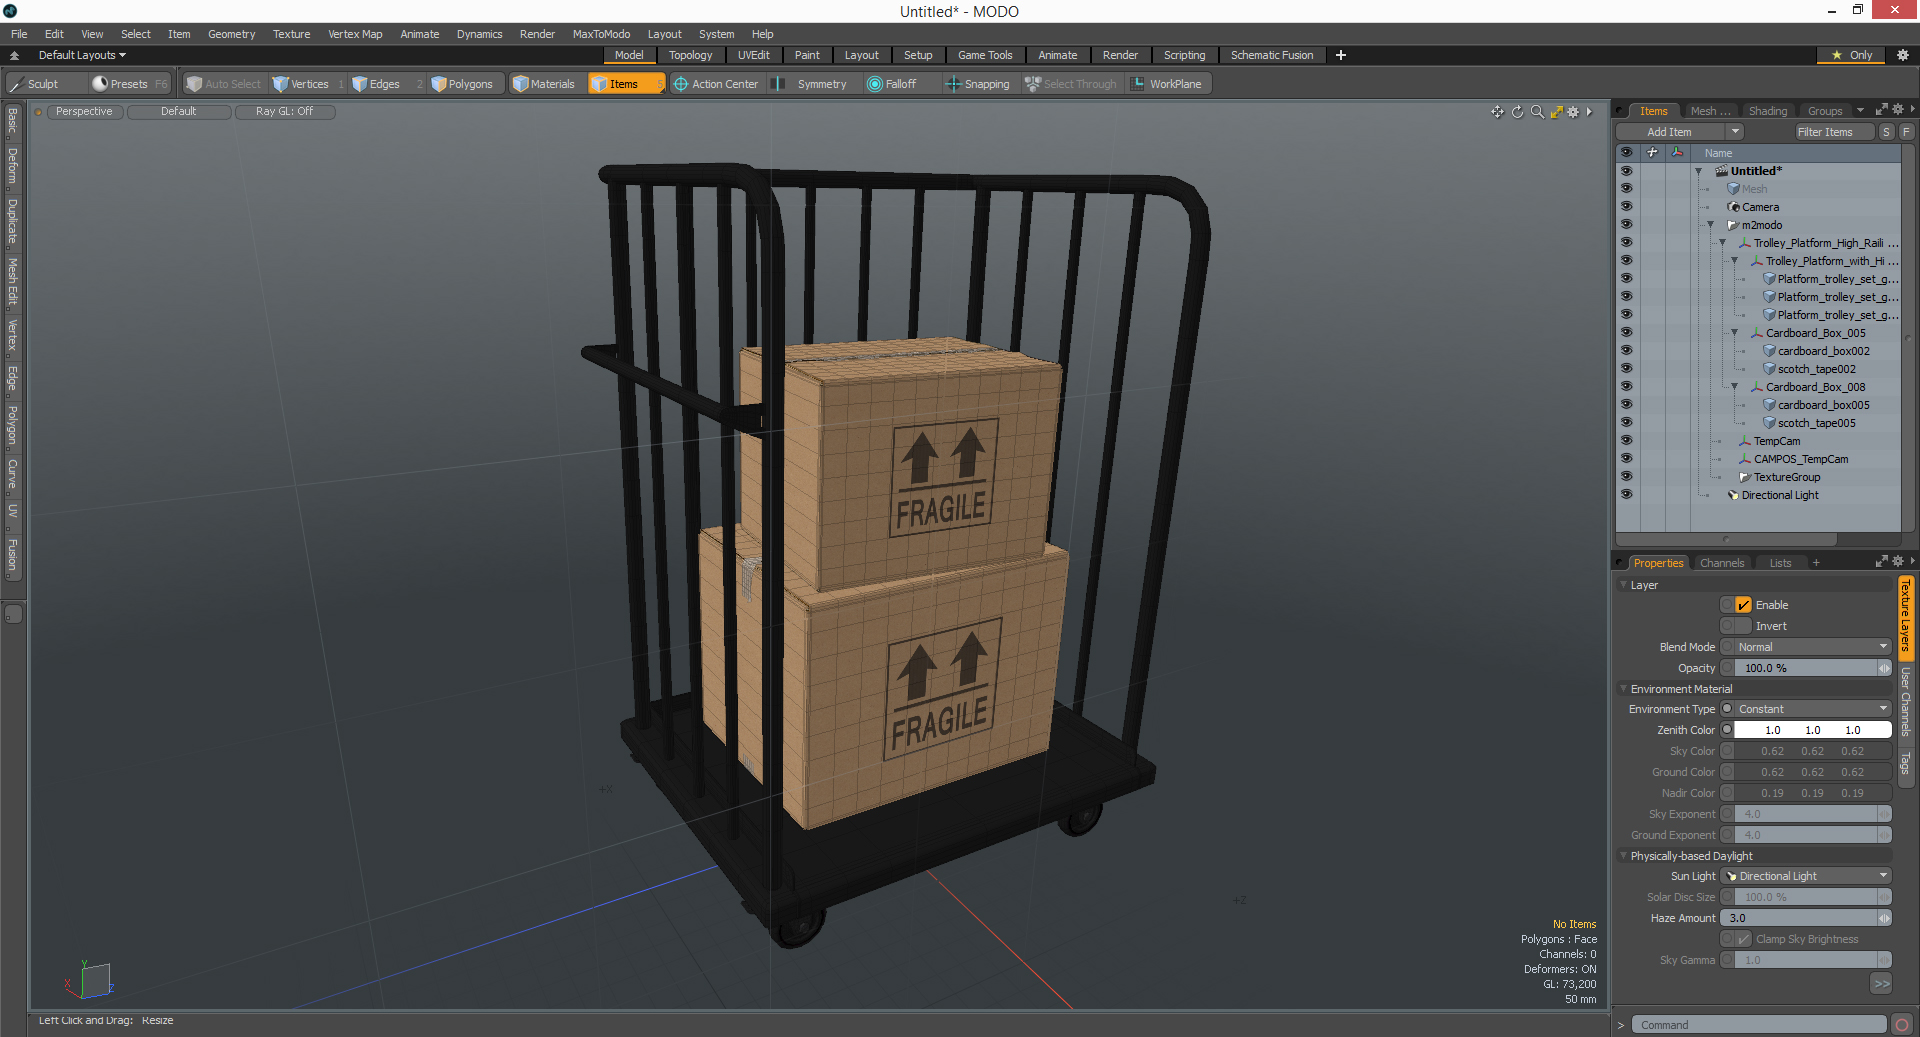
Task: Open the Action Center options
Action: pyautogui.click(x=716, y=84)
